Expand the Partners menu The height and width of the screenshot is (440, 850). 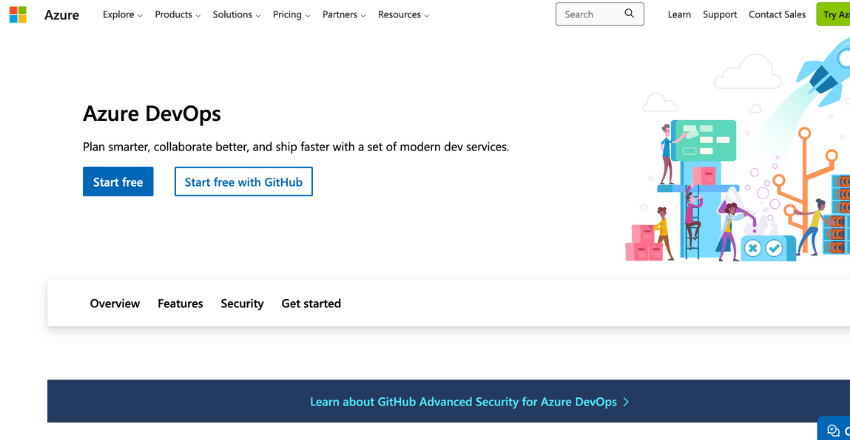pyautogui.click(x=344, y=15)
